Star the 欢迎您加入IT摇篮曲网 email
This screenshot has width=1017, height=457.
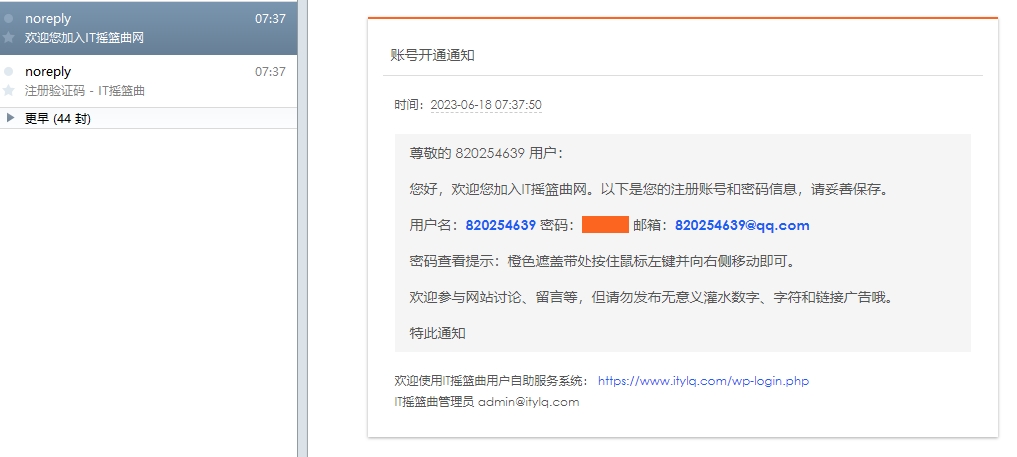tap(9, 37)
